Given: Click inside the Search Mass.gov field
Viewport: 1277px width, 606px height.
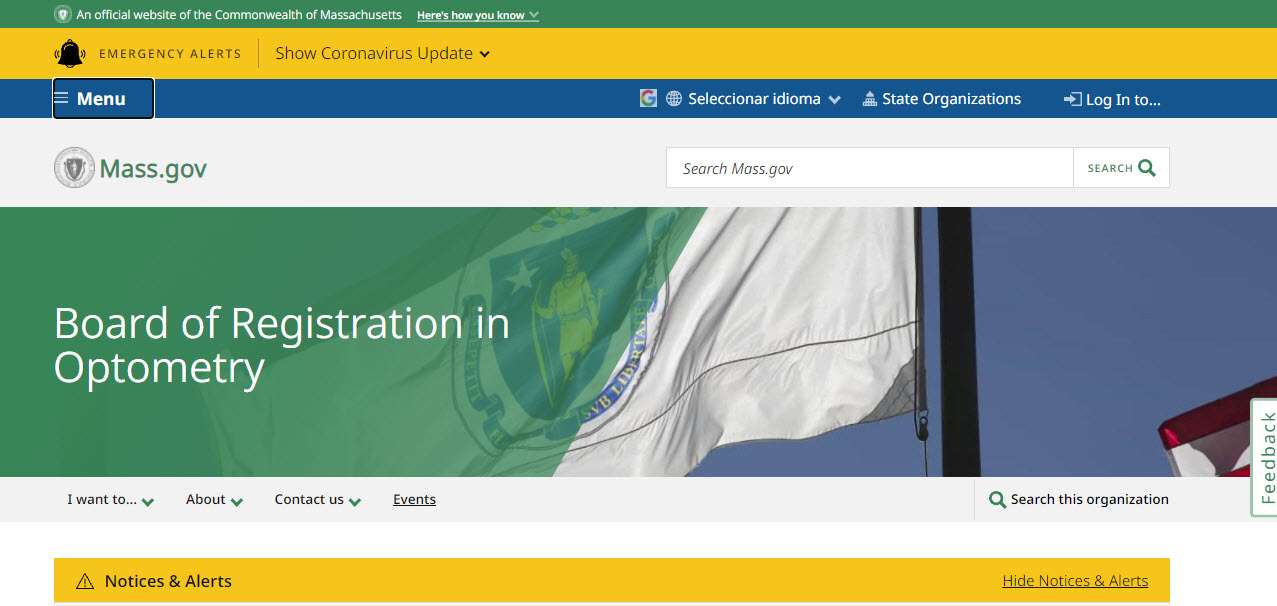Looking at the screenshot, I should pos(868,168).
